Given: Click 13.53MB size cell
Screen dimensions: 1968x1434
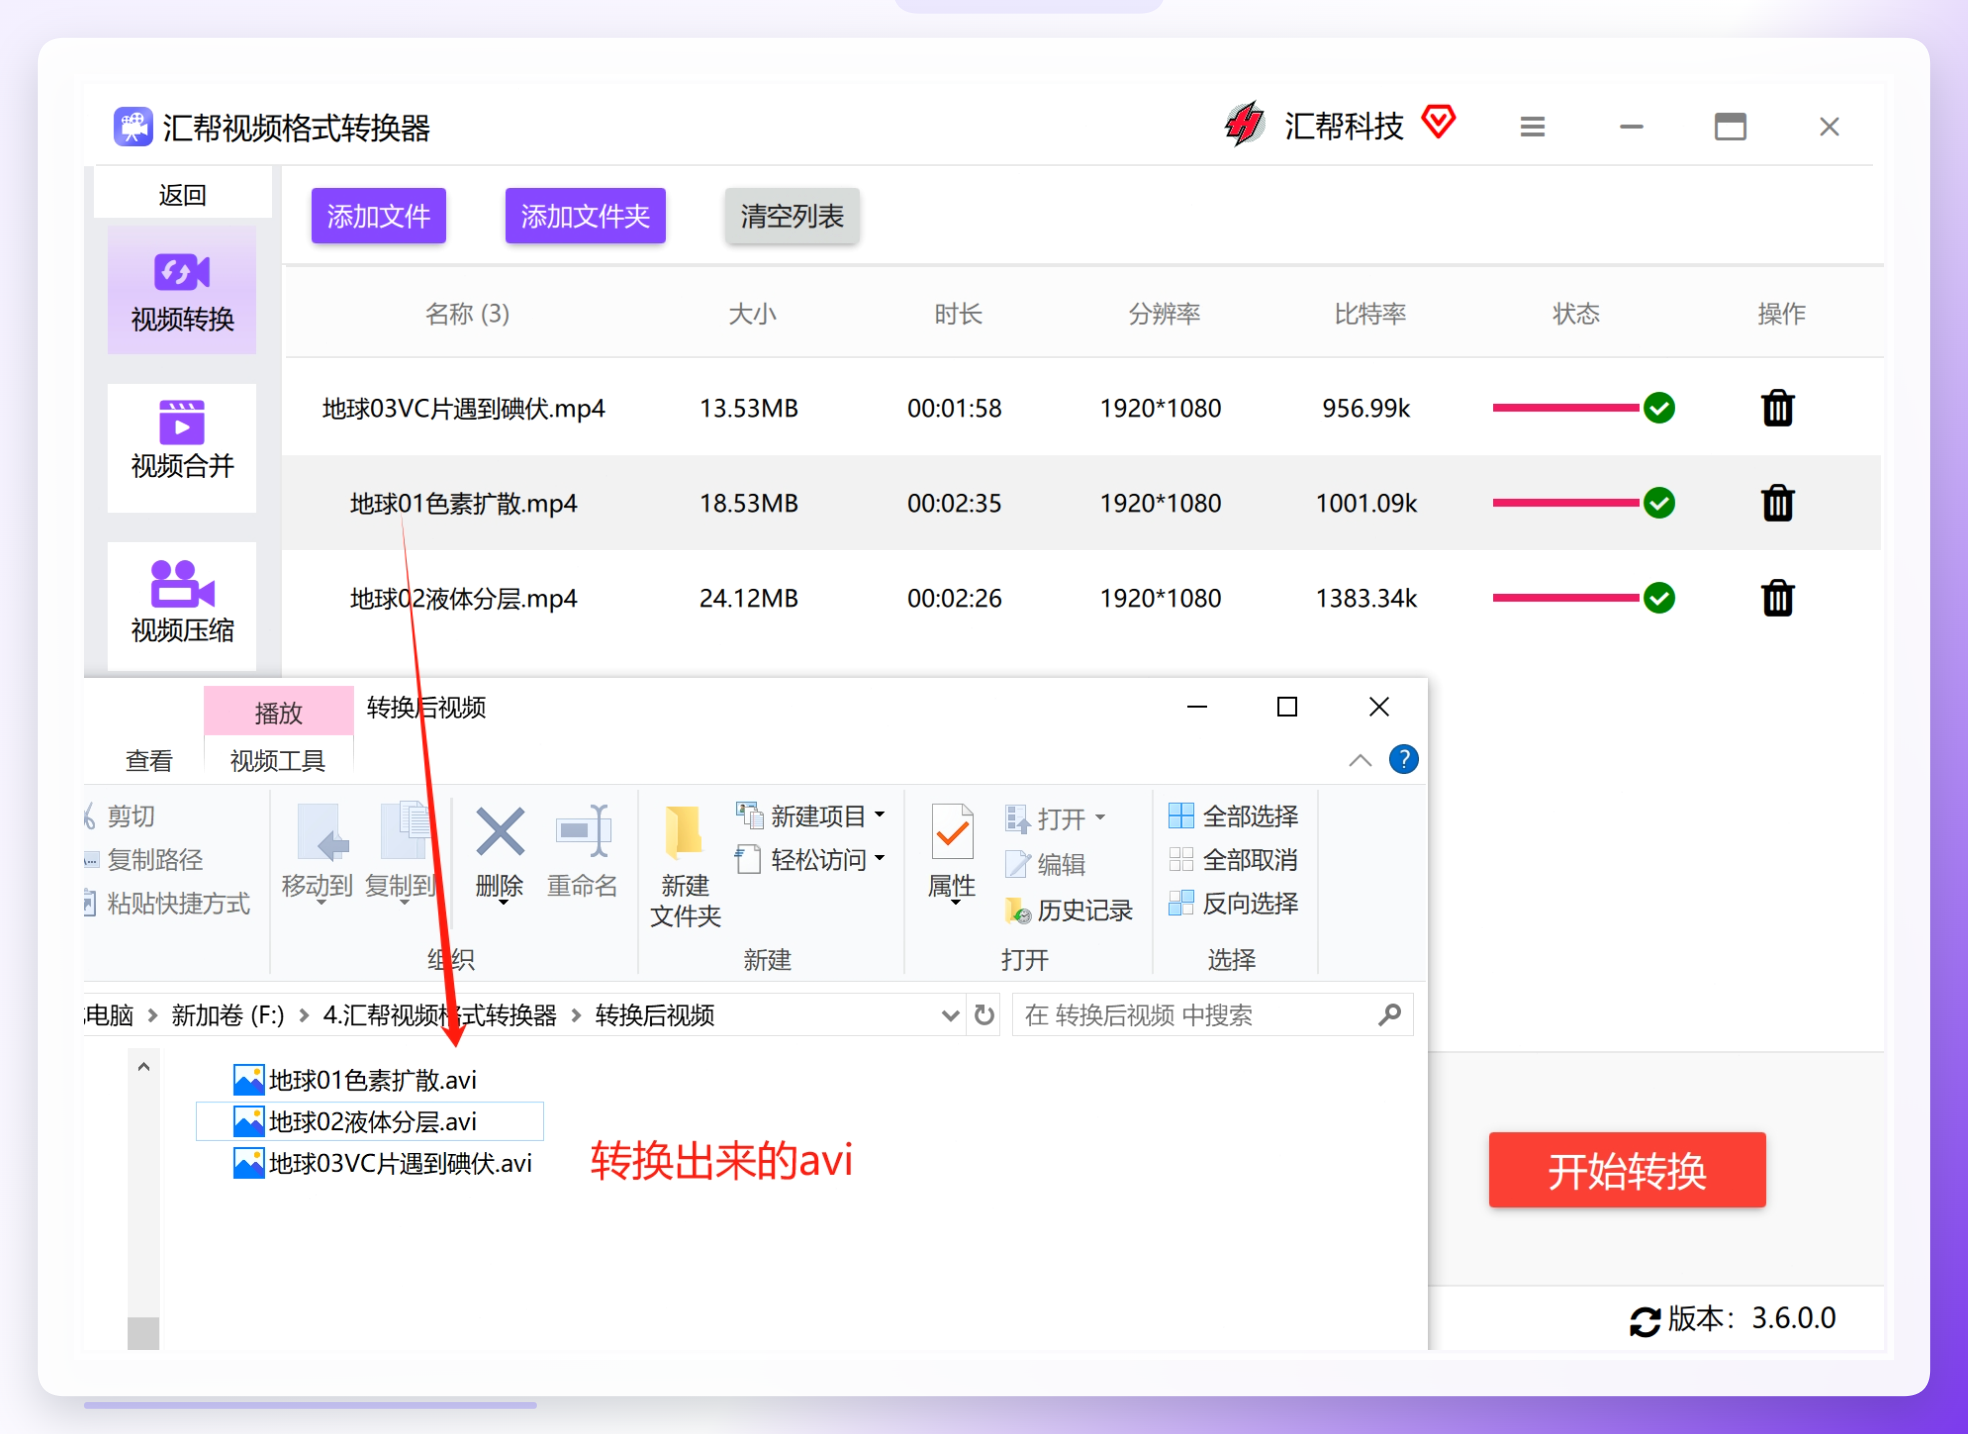Looking at the screenshot, I should pyautogui.click(x=749, y=409).
